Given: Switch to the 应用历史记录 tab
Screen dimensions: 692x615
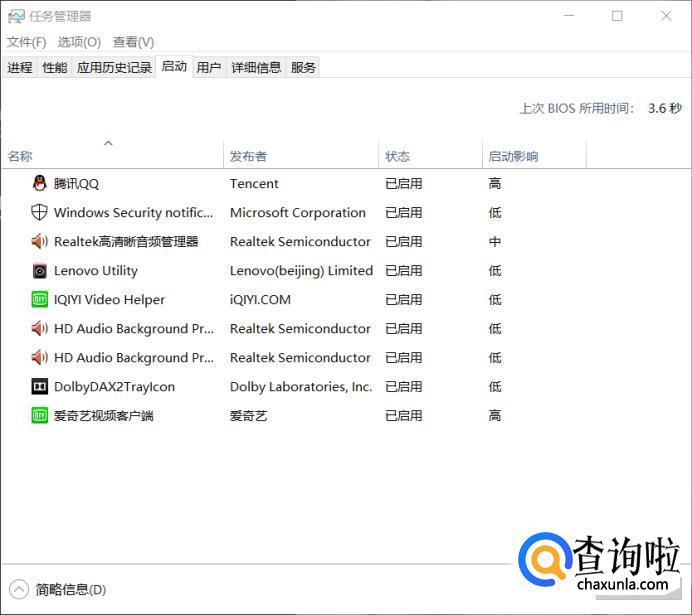Looking at the screenshot, I should [114, 68].
